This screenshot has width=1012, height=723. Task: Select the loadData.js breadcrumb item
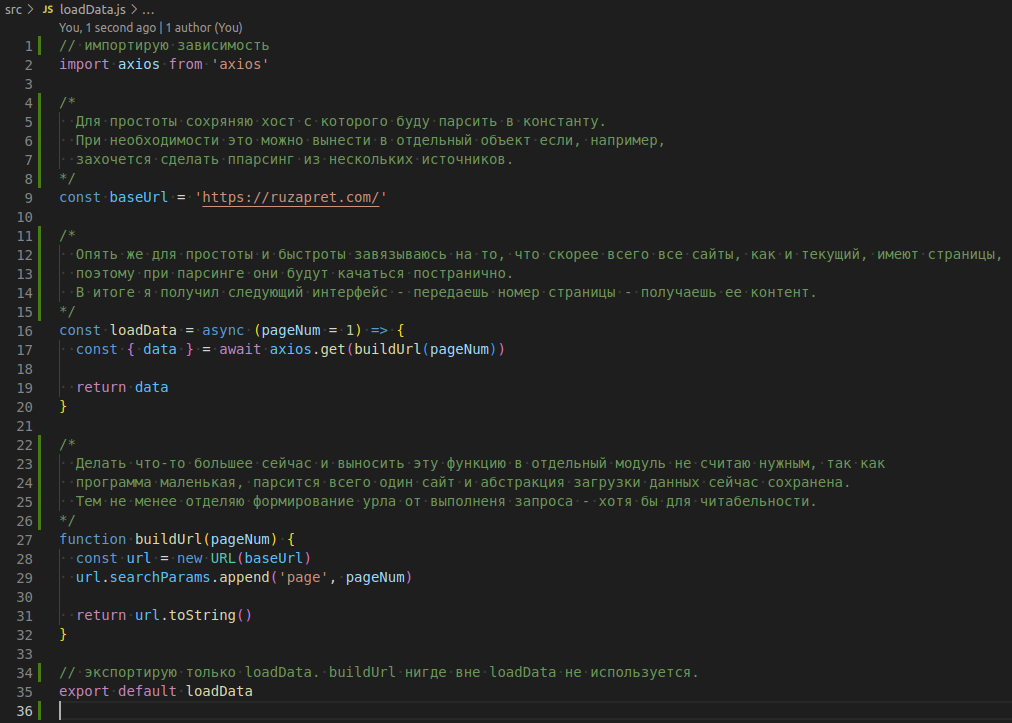[x=92, y=9]
